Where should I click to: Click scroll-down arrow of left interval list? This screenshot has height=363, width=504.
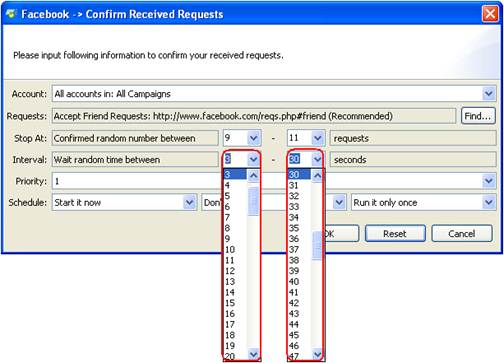click(253, 354)
